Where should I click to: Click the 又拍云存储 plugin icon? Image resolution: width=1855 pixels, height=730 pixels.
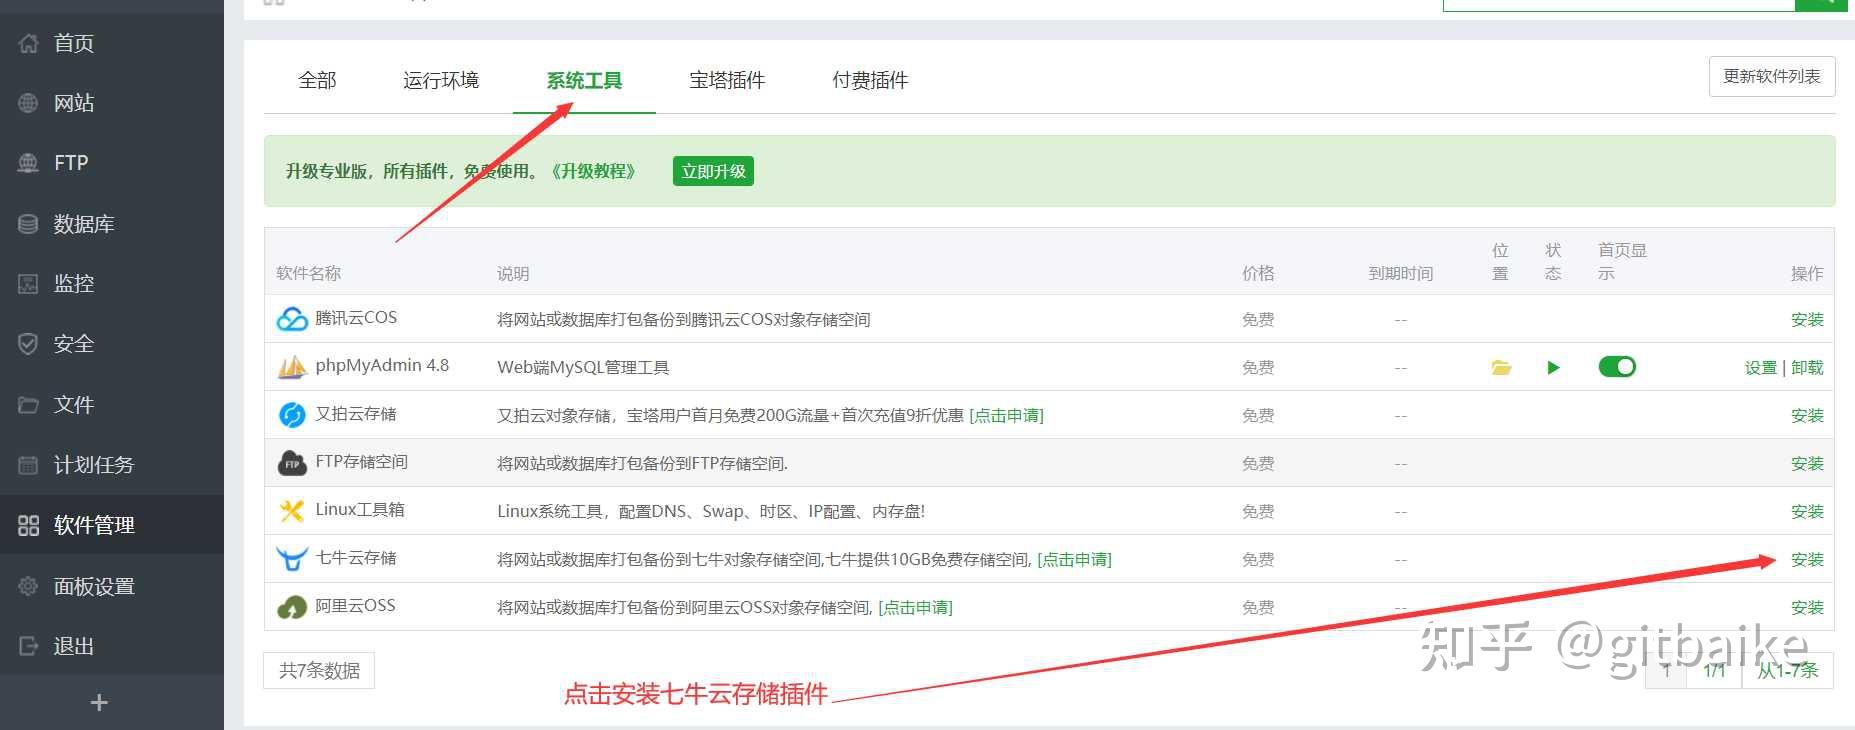pos(291,415)
